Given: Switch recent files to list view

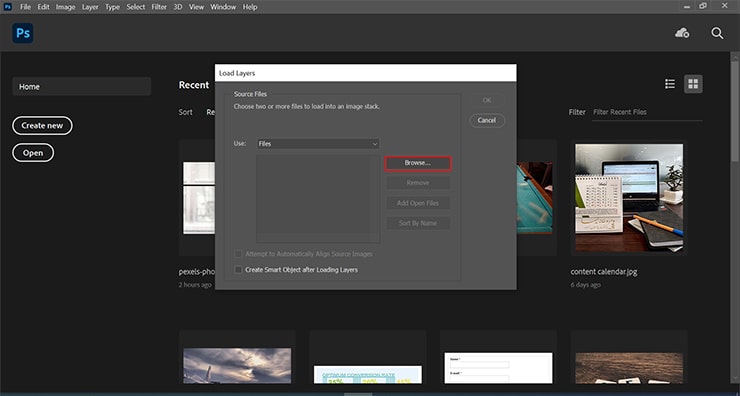Looking at the screenshot, I should 670,84.
